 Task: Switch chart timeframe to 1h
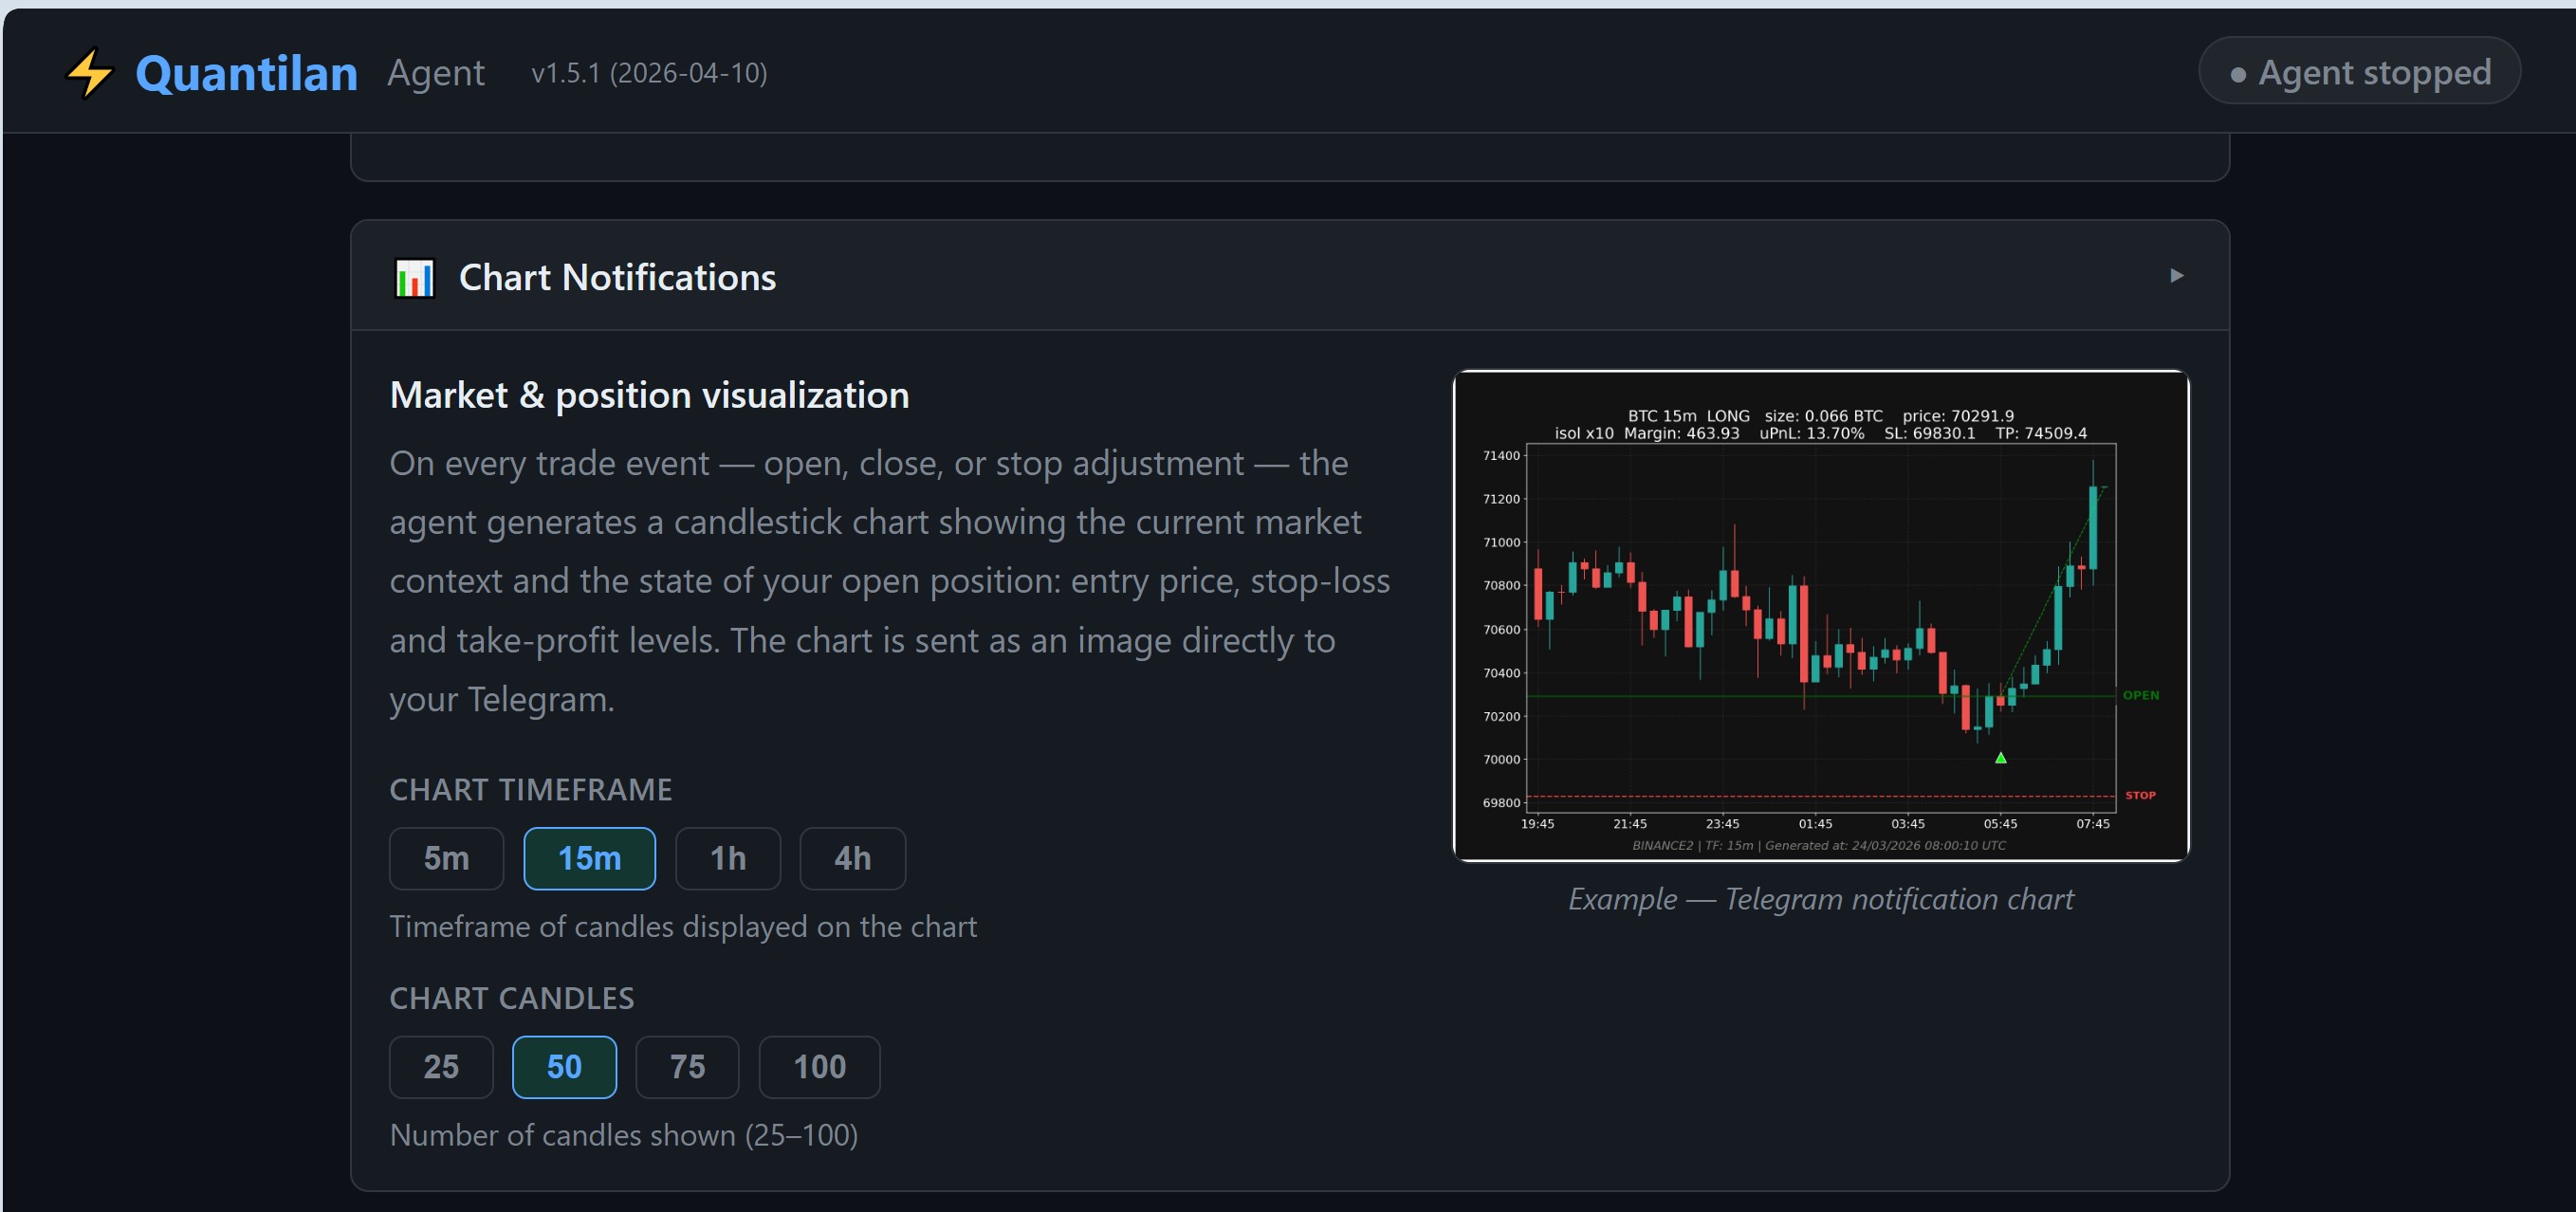727,858
